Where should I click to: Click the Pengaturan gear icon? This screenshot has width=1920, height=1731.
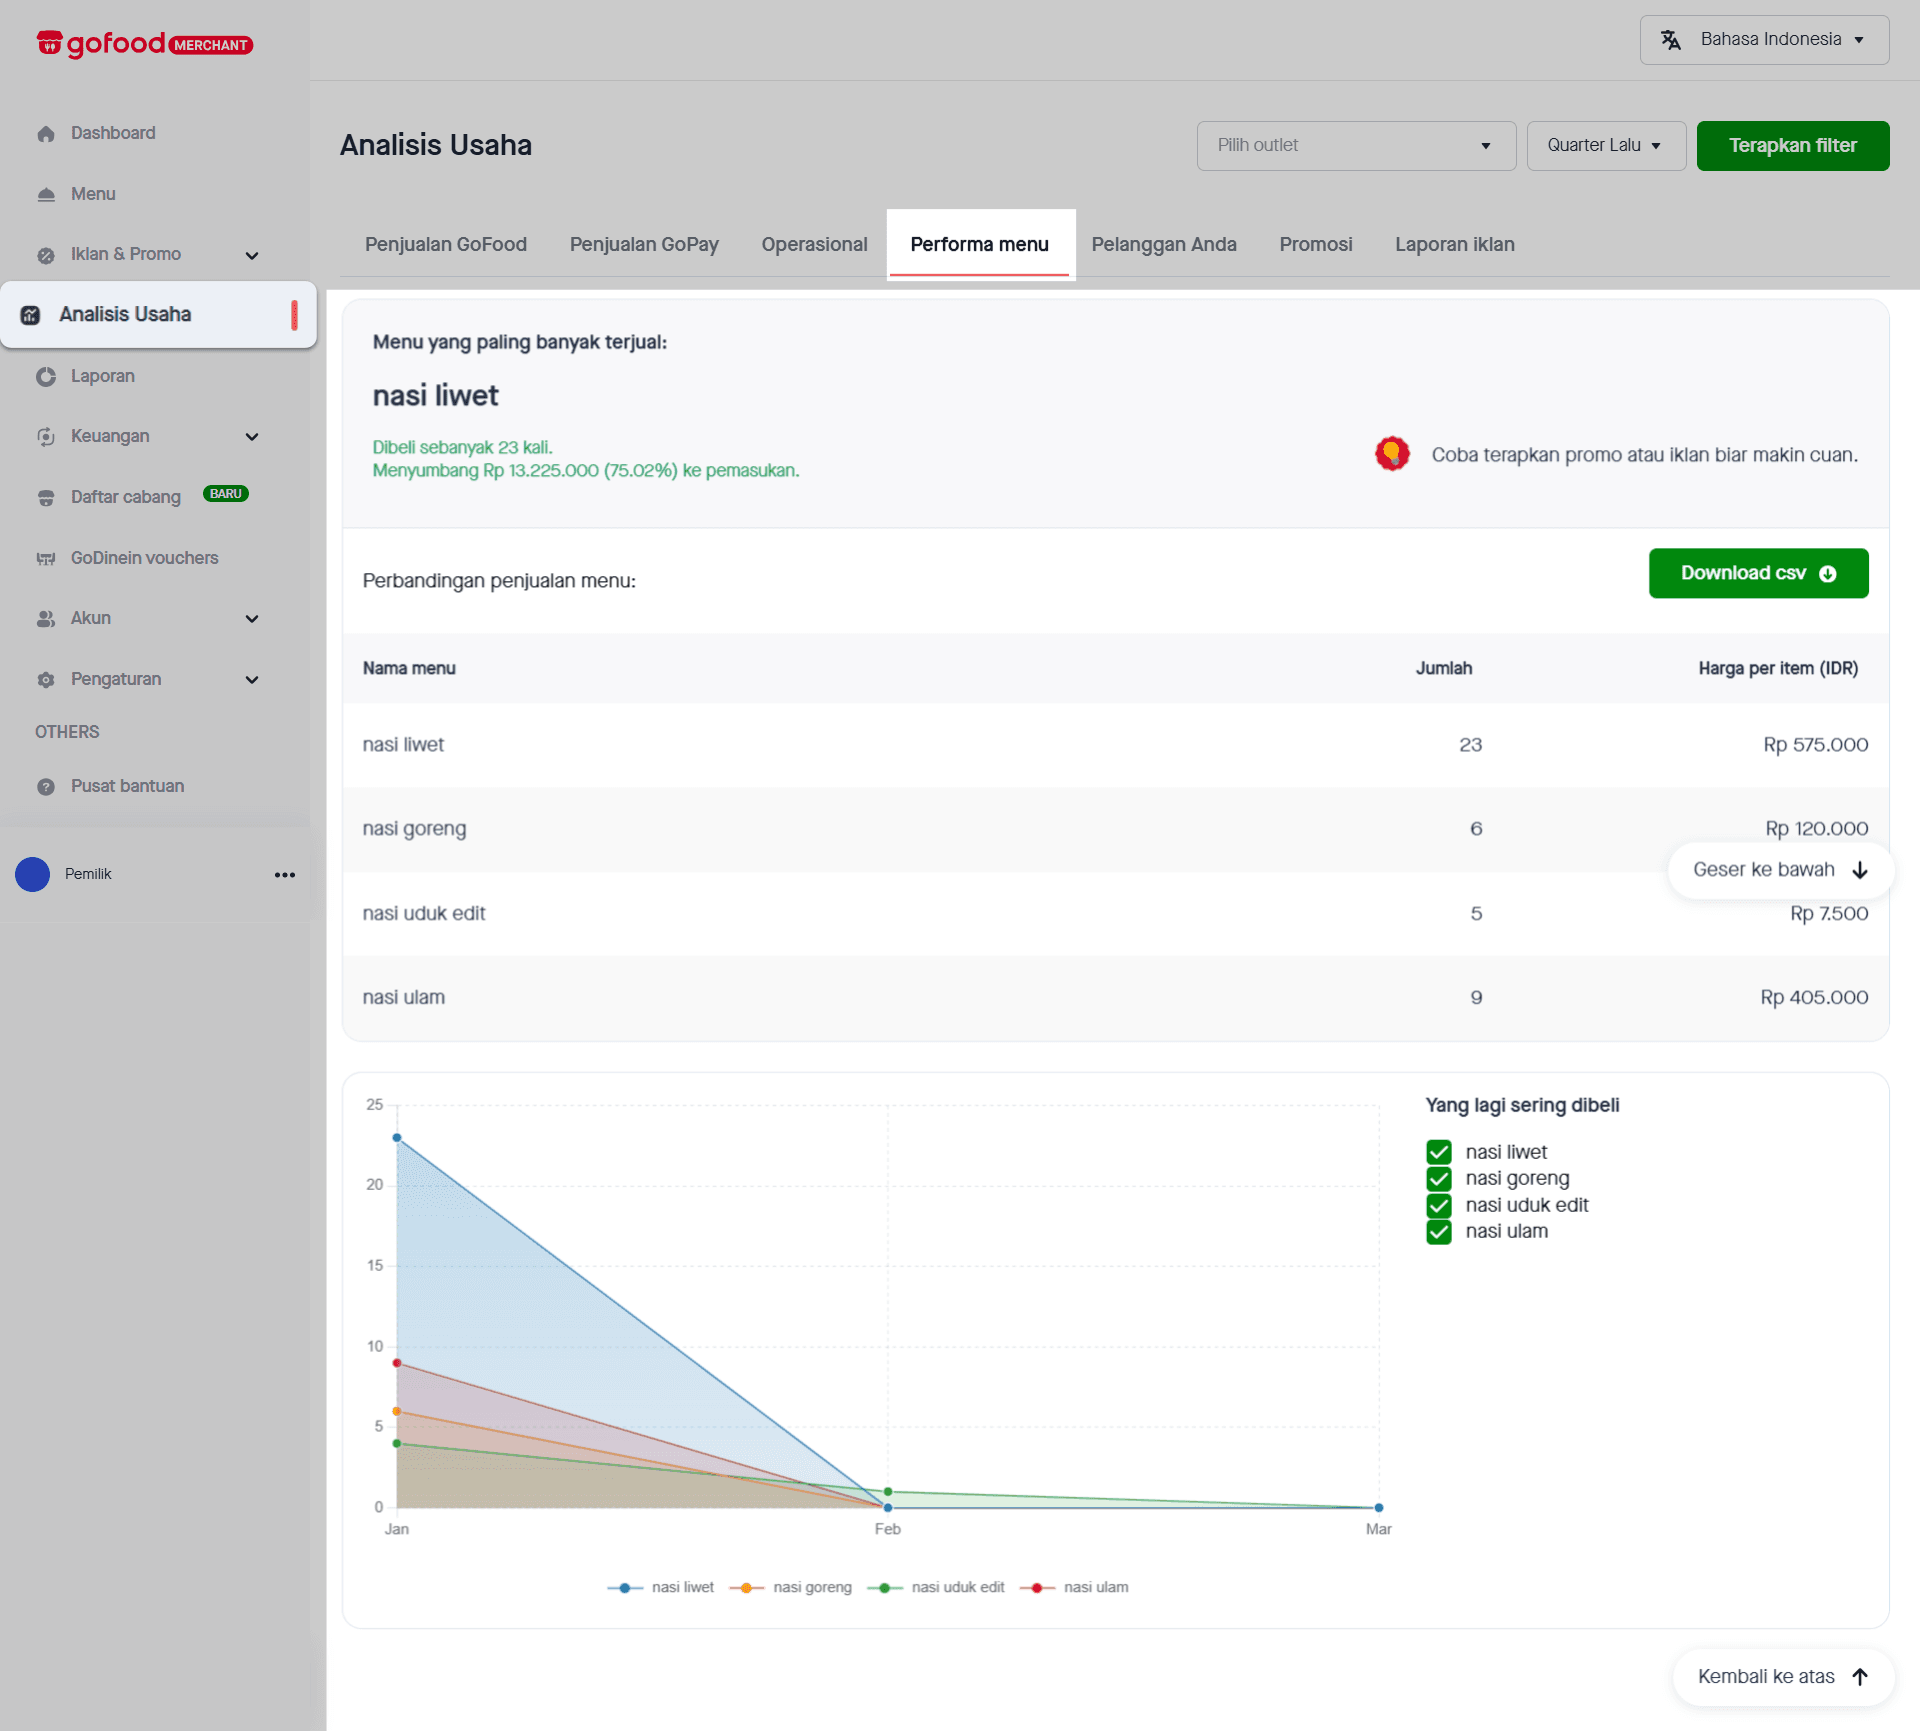pos(46,680)
